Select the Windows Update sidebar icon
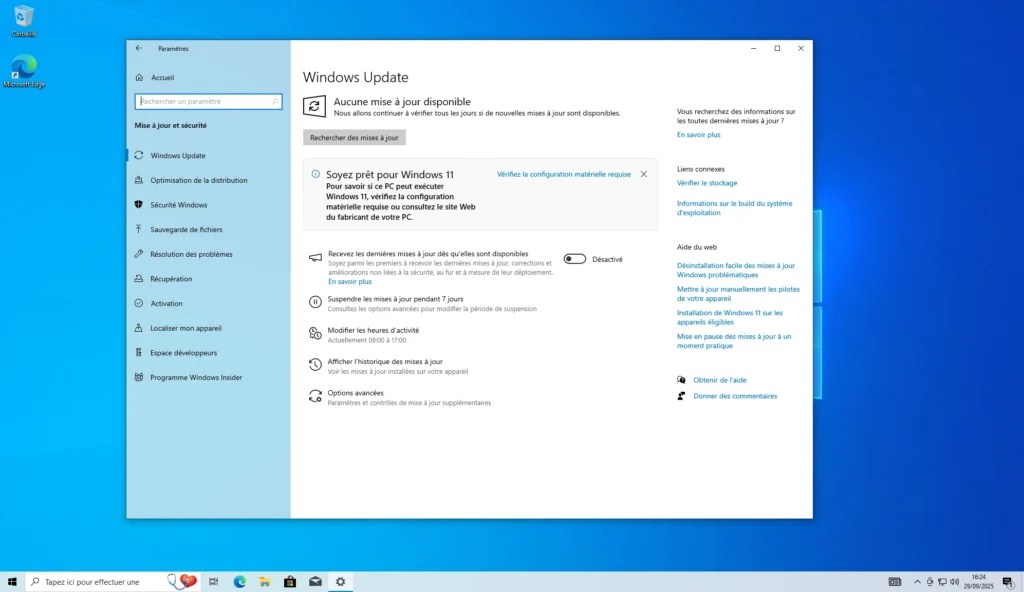The image size is (1024, 592). click(138, 156)
